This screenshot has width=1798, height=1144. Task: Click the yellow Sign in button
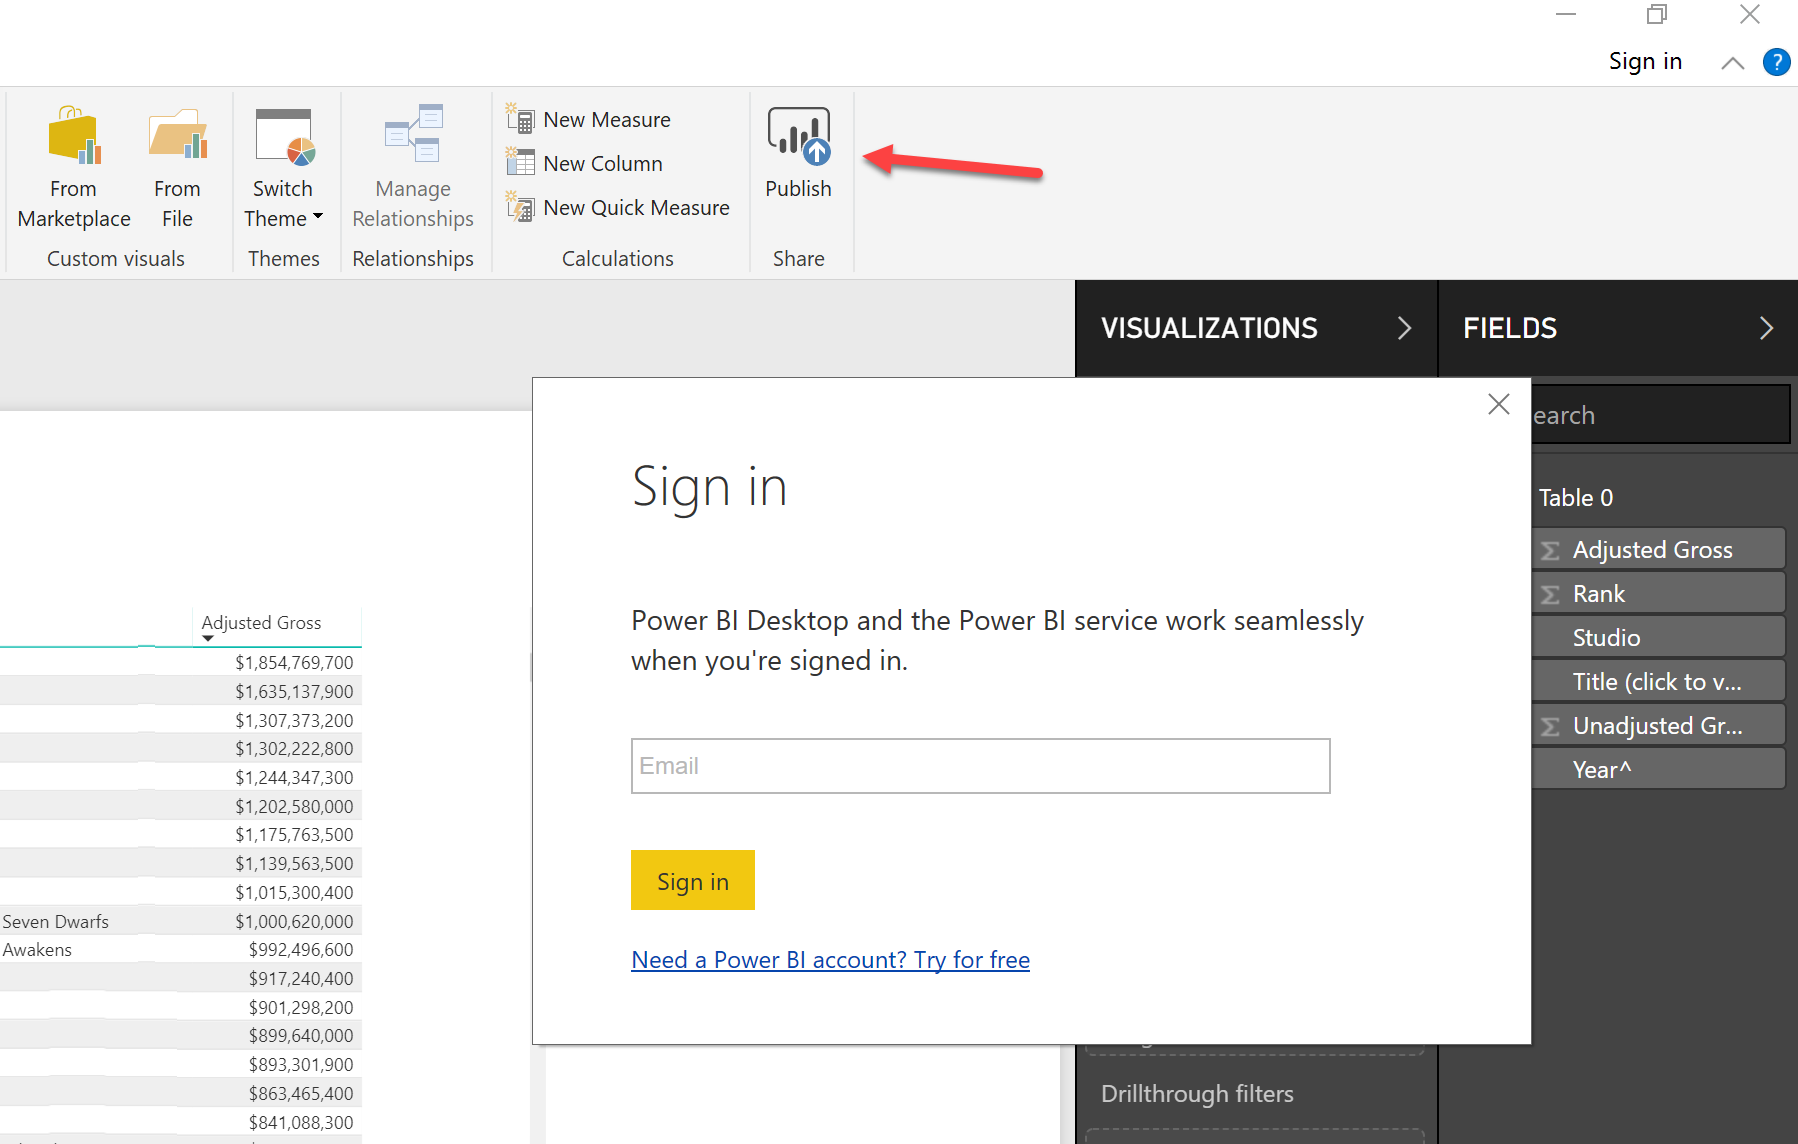click(x=693, y=880)
